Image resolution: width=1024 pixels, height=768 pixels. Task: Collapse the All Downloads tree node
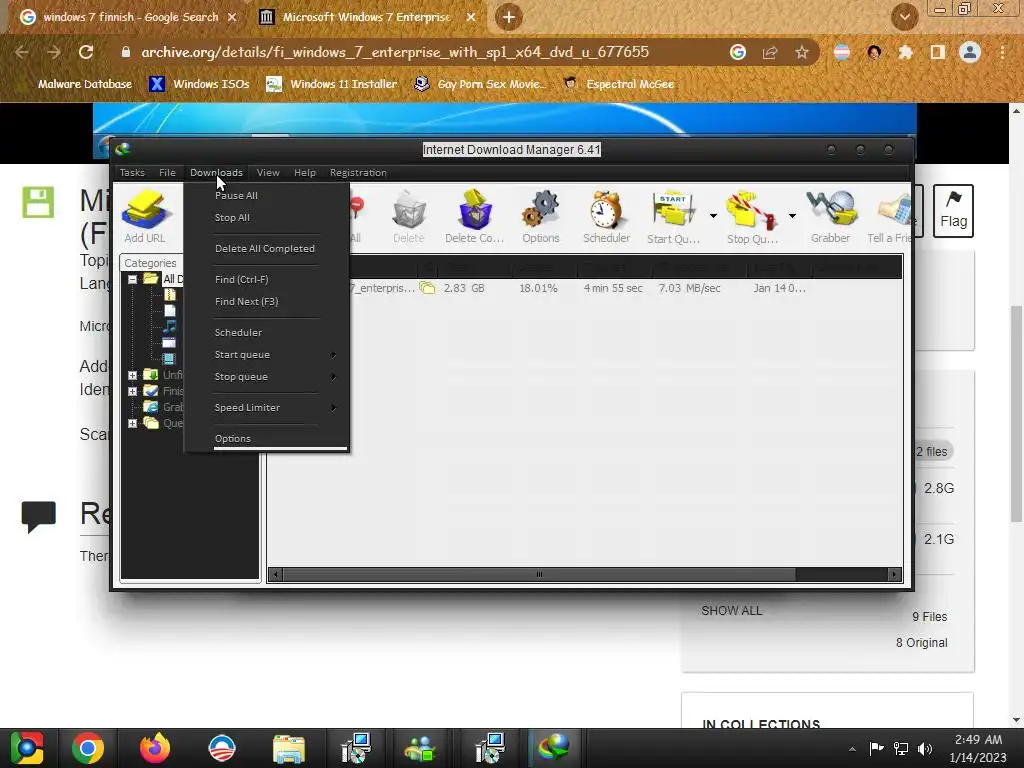[x=133, y=279]
